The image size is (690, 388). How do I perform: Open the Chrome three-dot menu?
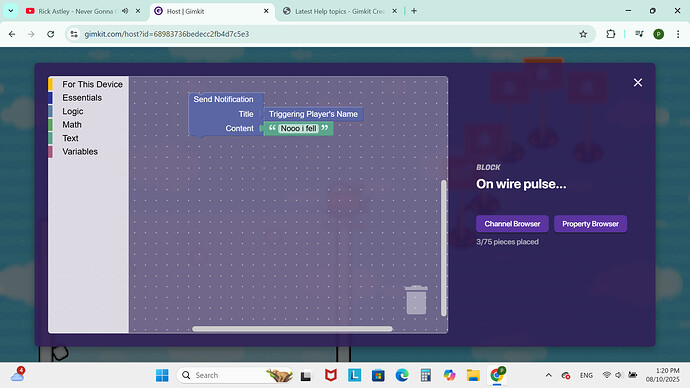678,34
